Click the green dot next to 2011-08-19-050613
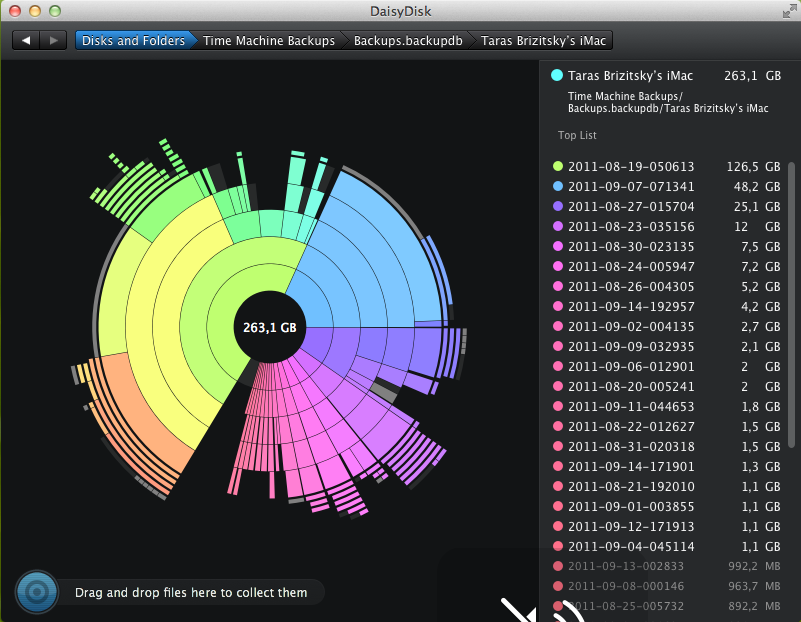This screenshot has height=622, width=801. pyautogui.click(x=558, y=166)
